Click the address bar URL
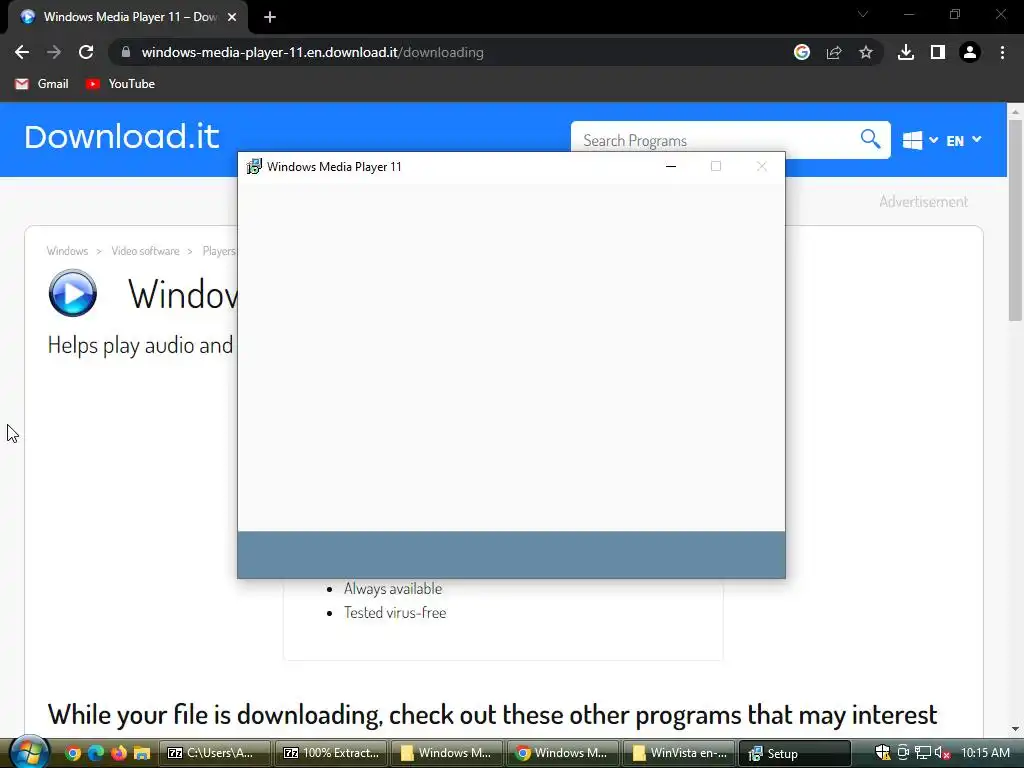1024x768 pixels. tap(313, 52)
